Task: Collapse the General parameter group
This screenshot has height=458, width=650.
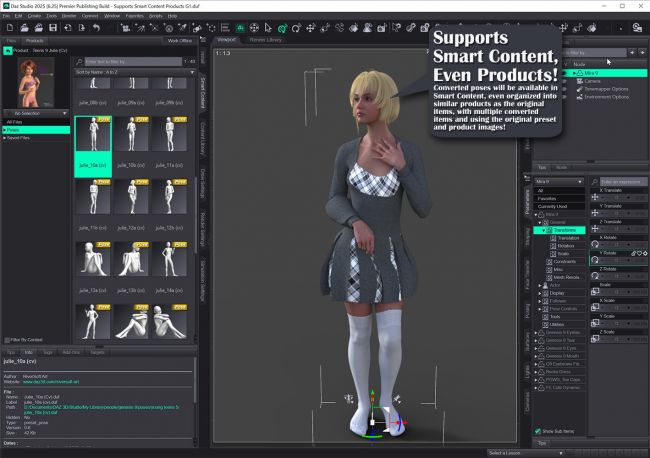Action: point(541,222)
